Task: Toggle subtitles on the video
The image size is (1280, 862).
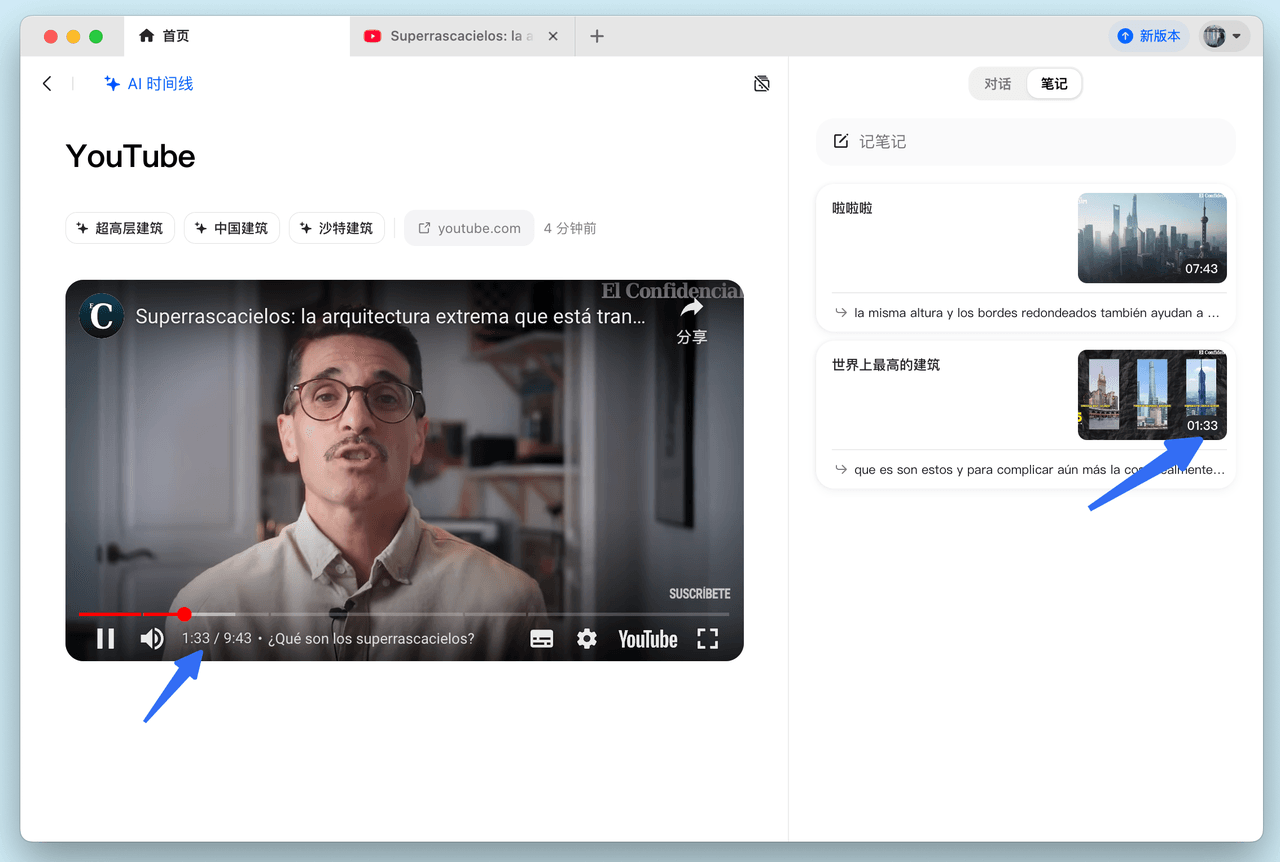Action: [542, 639]
